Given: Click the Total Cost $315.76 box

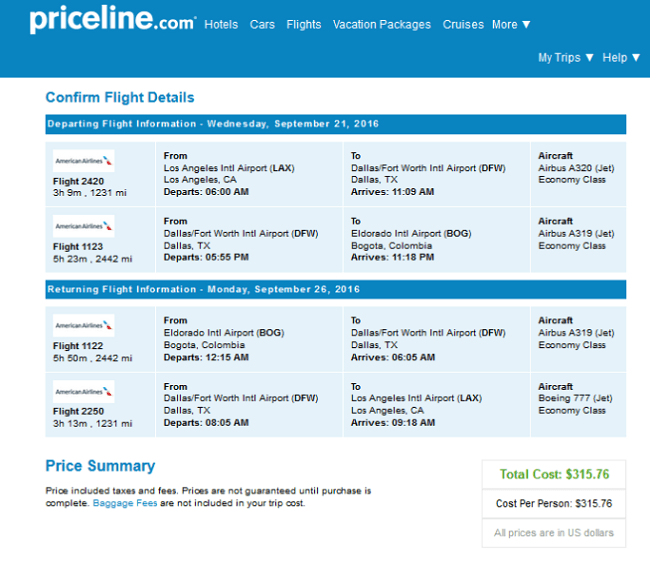Looking at the screenshot, I should click(554, 474).
